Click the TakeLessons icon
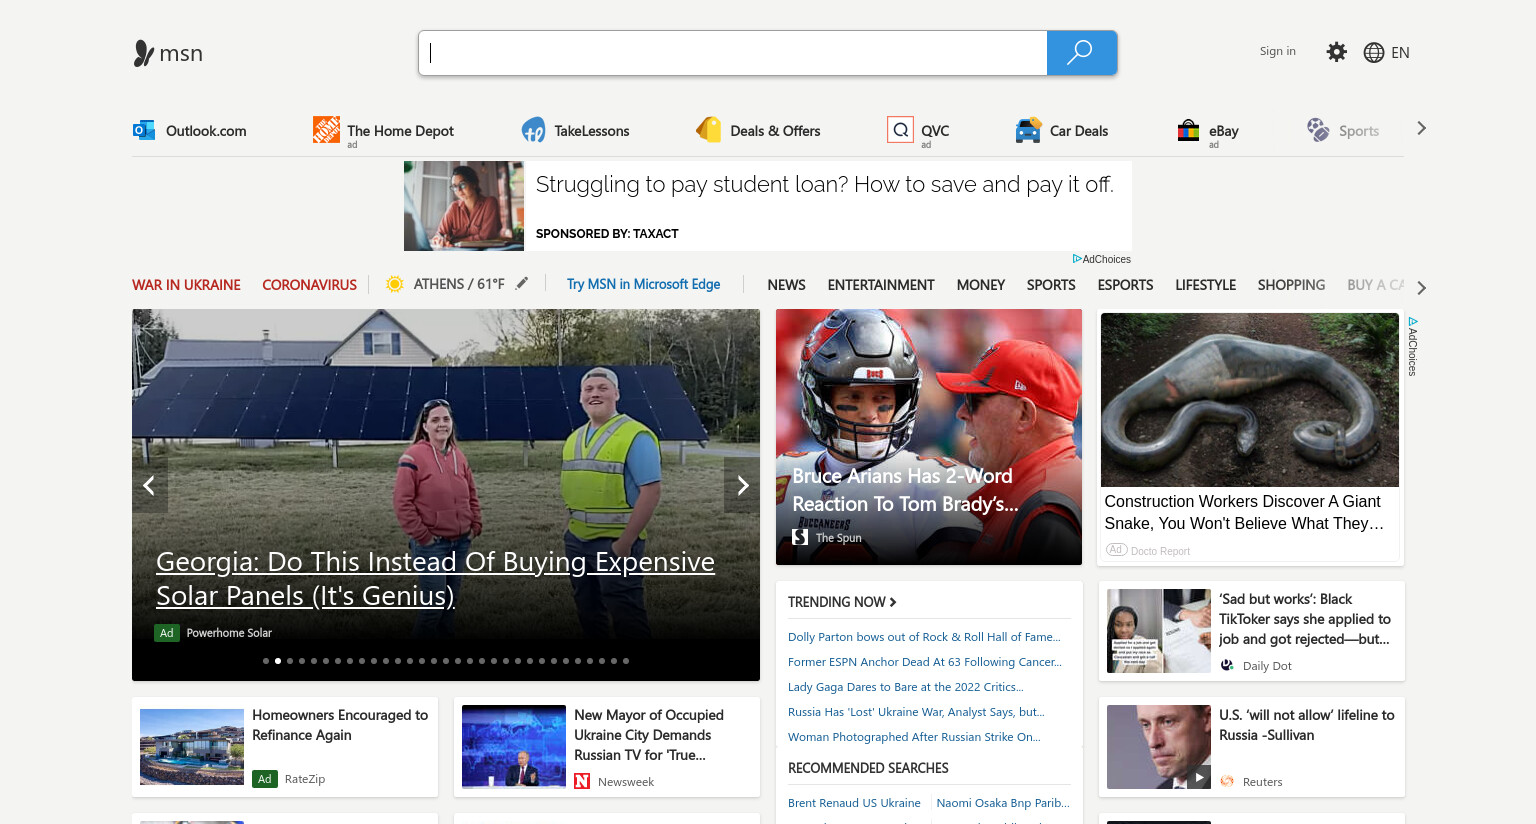 click(x=533, y=130)
